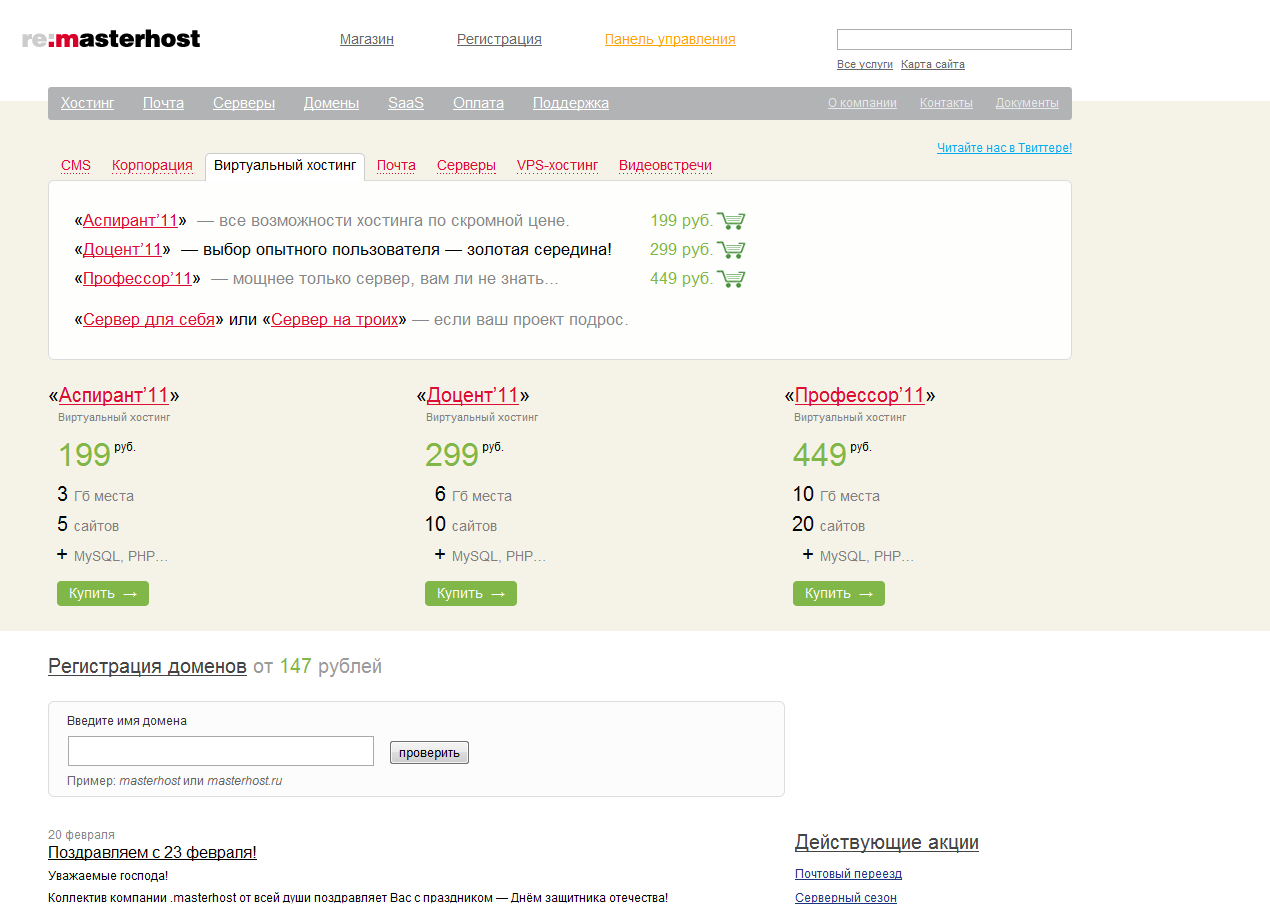Image resolution: width=1270 pixels, height=904 pixels.
Task: Click MySQL, PHP… under the 299 plan
Action: [499, 556]
